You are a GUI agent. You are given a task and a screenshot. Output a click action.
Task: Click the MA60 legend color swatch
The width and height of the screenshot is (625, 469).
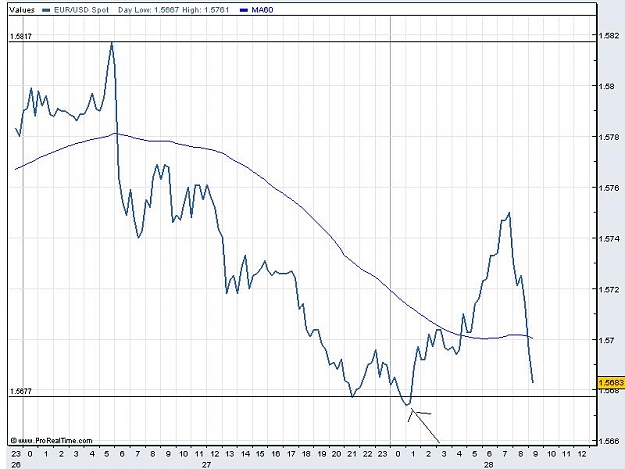click(x=244, y=10)
